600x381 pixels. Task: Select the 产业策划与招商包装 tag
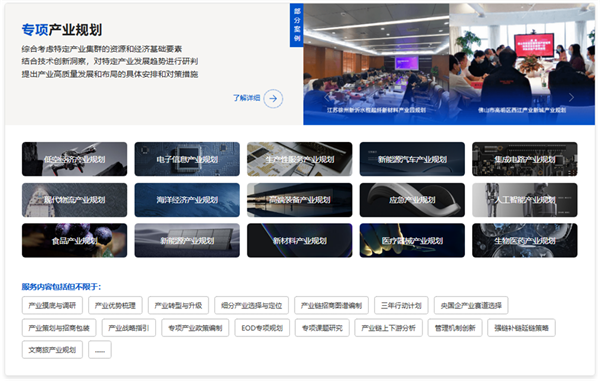pyautogui.click(x=59, y=328)
